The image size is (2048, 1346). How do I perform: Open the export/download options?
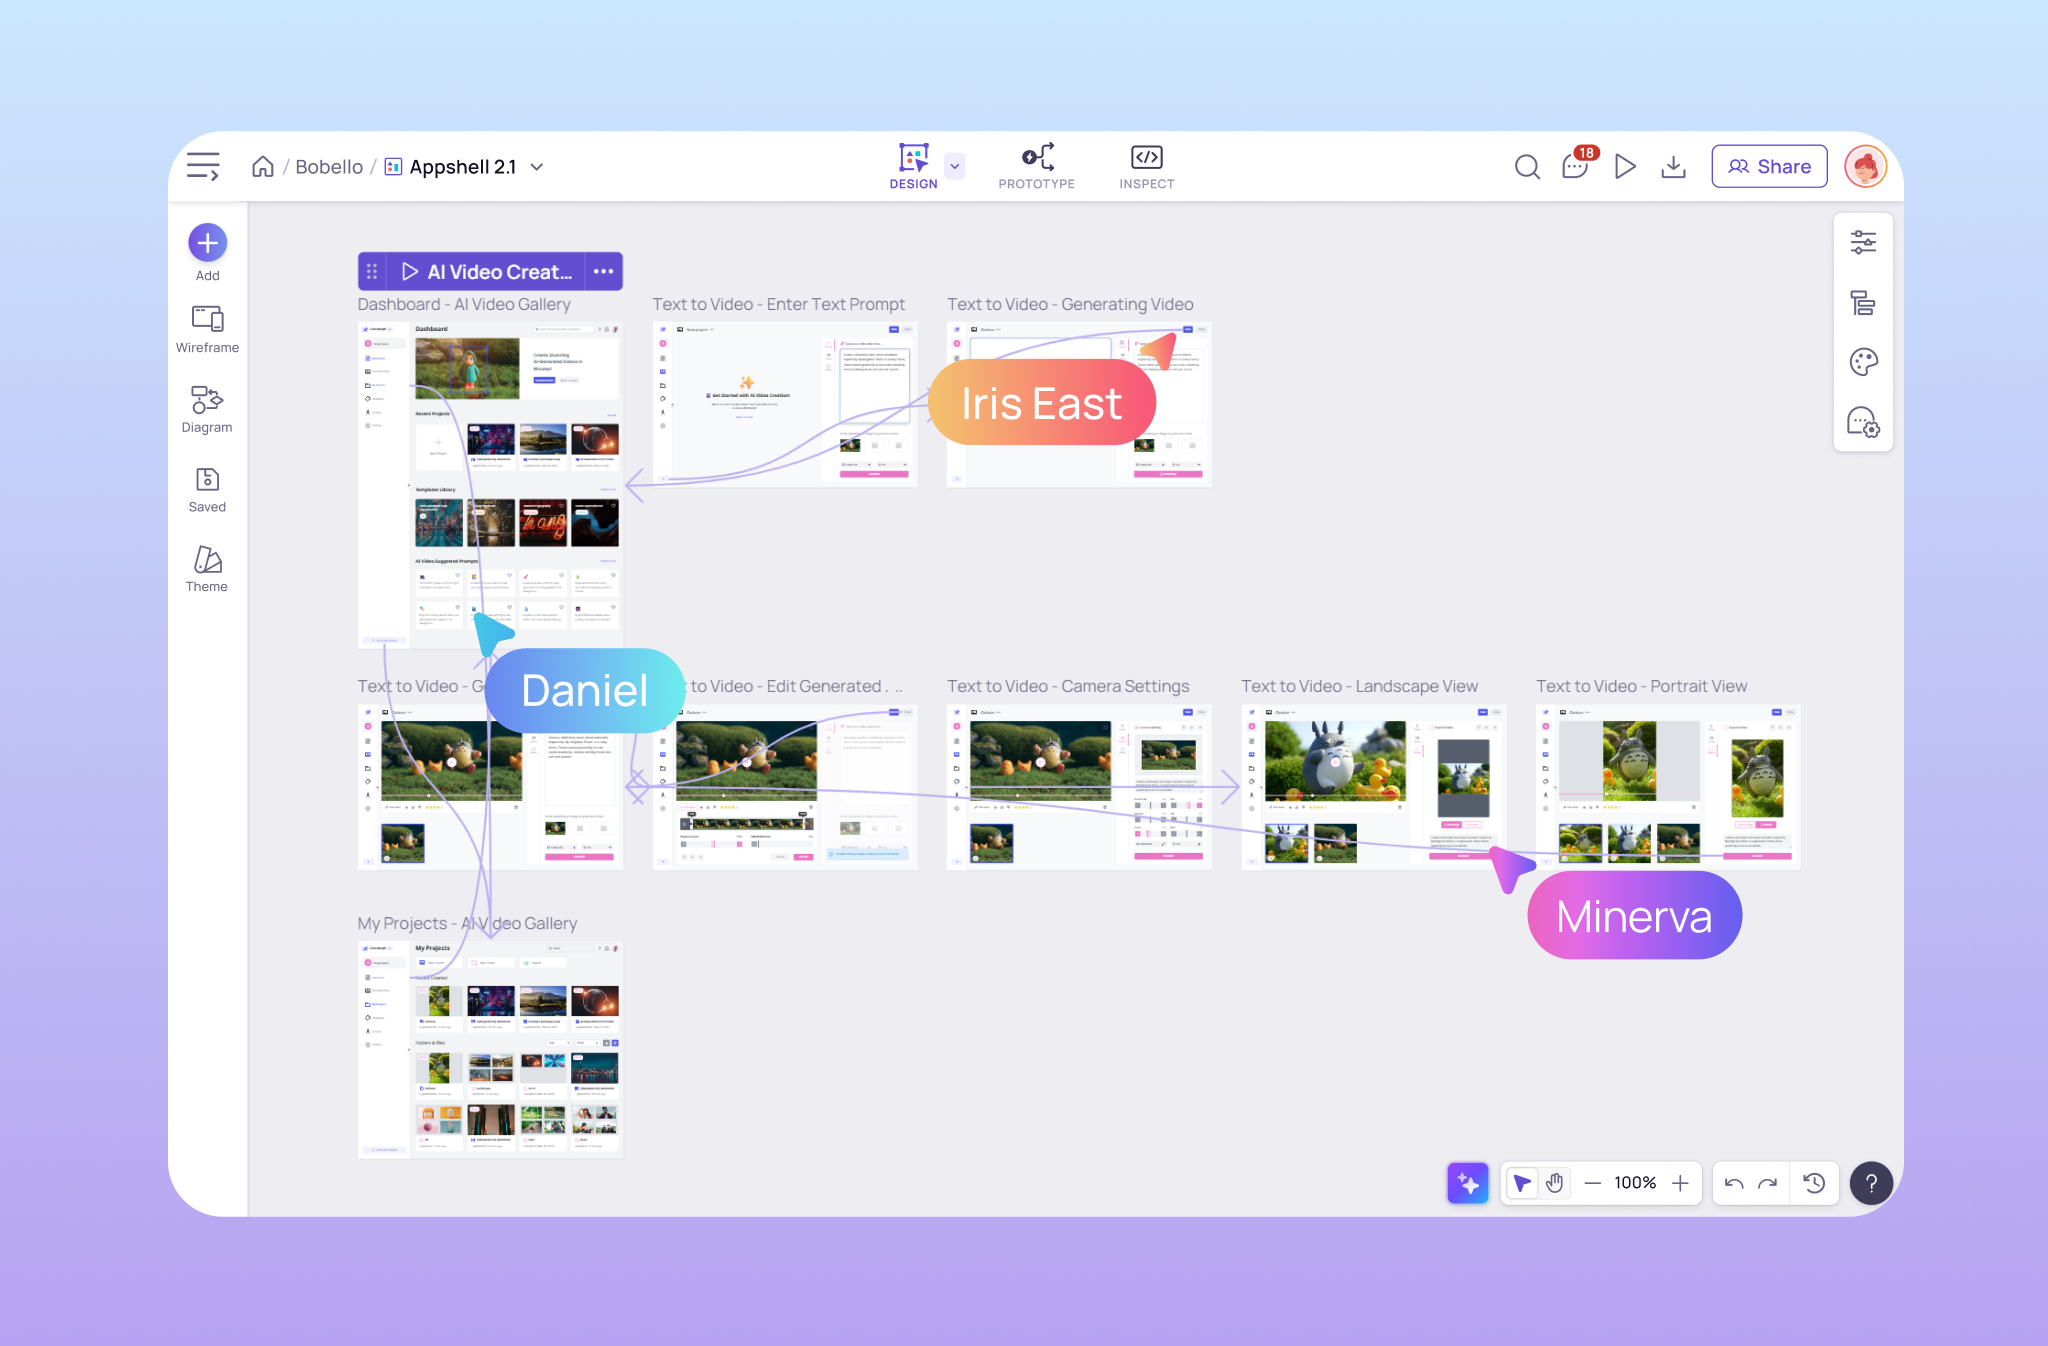click(x=1675, y=166)
